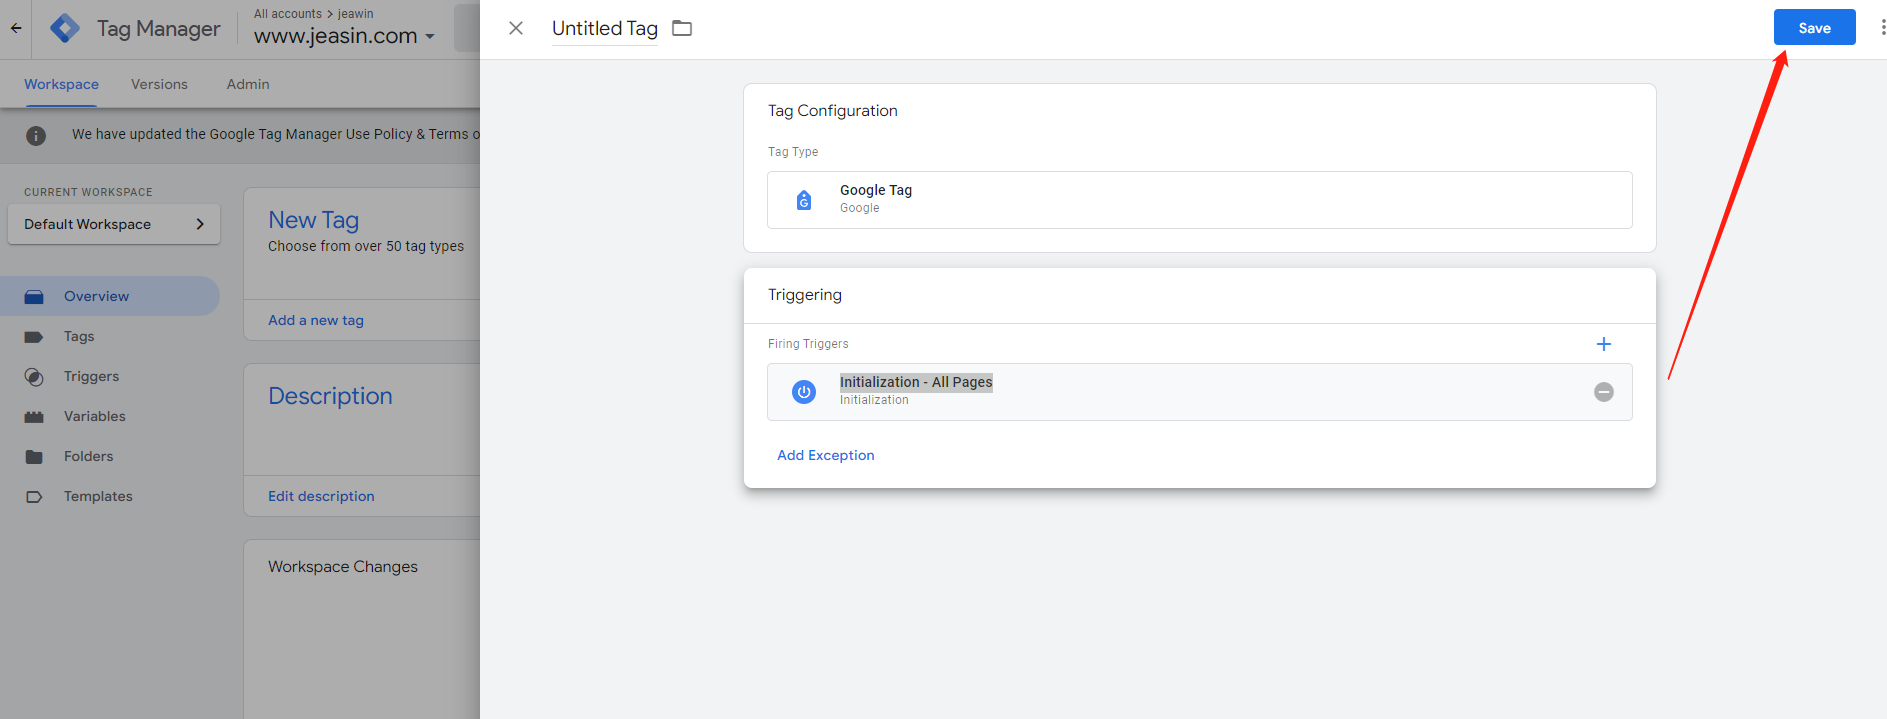
Task: Switch to the Versions tab
Action: [x=159, y=84]
